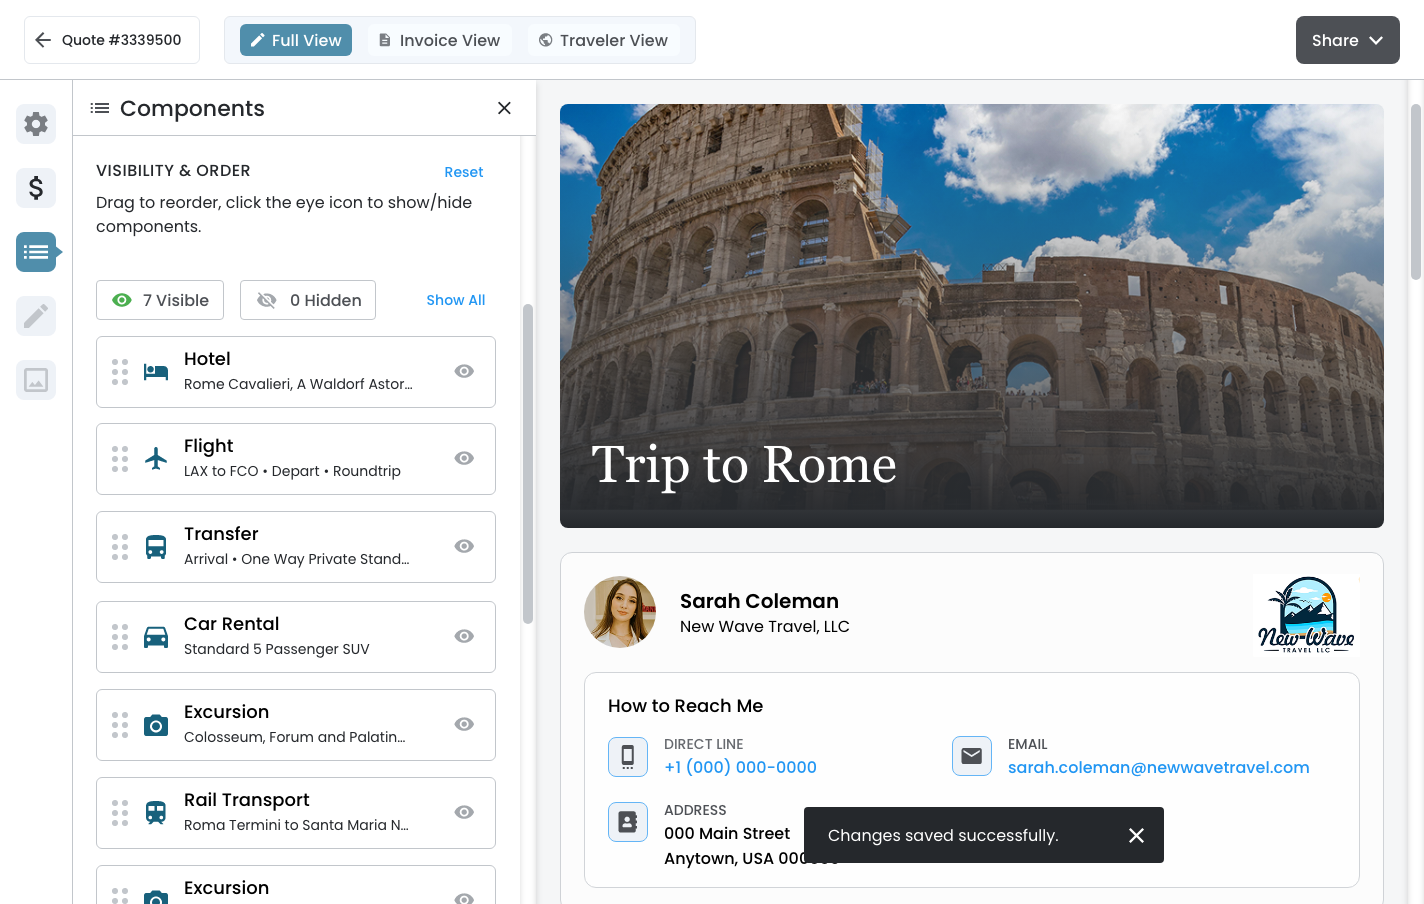The width and height of the screenshot is (1424, 904).
Task: Switch to Invoice View tab
Action: coord(439,40)
